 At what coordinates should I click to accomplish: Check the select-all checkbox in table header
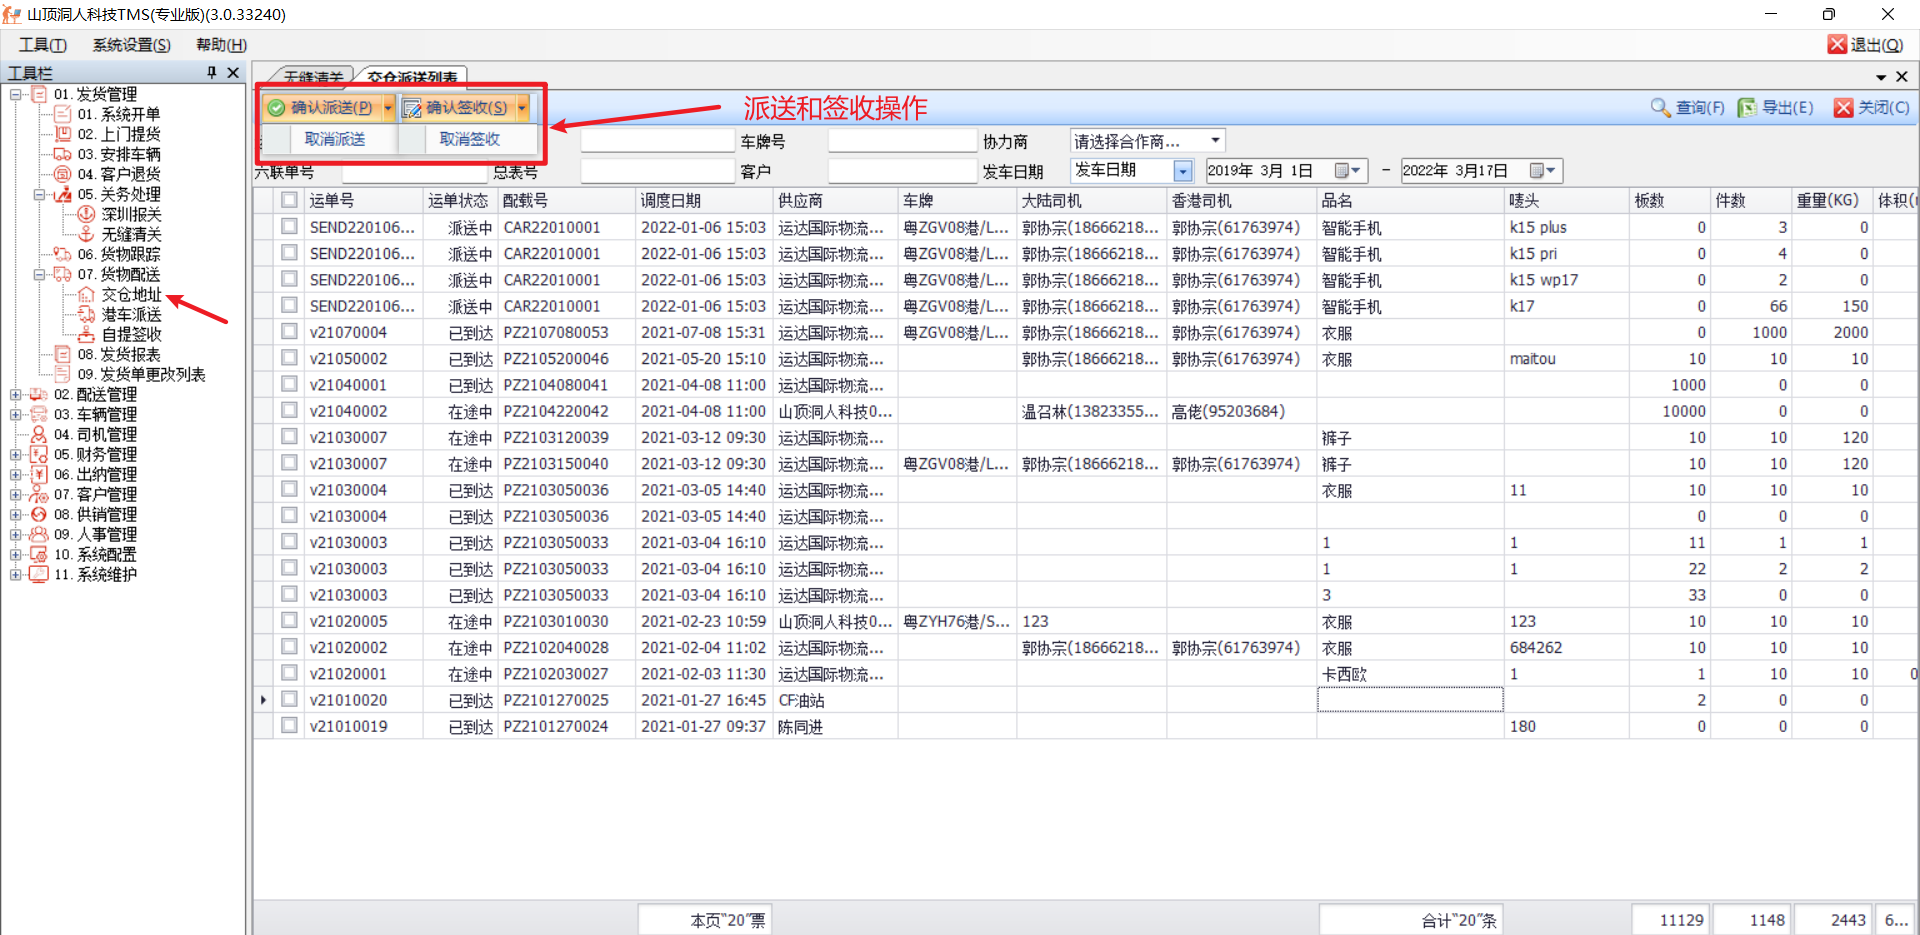point(289,200)
